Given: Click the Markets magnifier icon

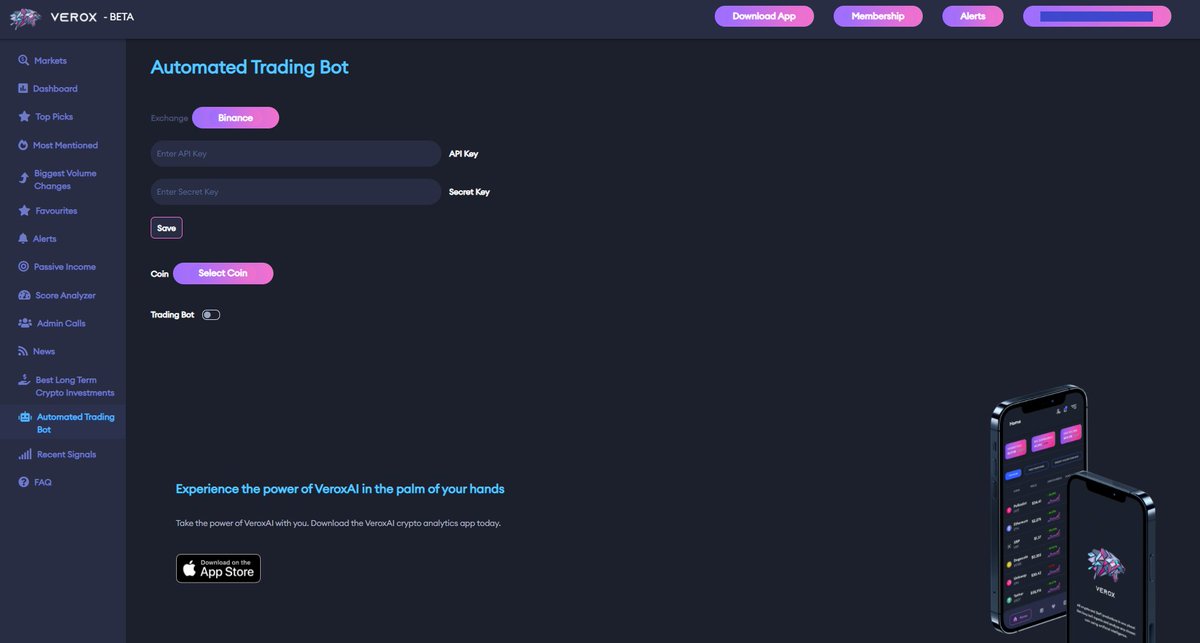Looking at the screenshot, I should pos(23,60).
